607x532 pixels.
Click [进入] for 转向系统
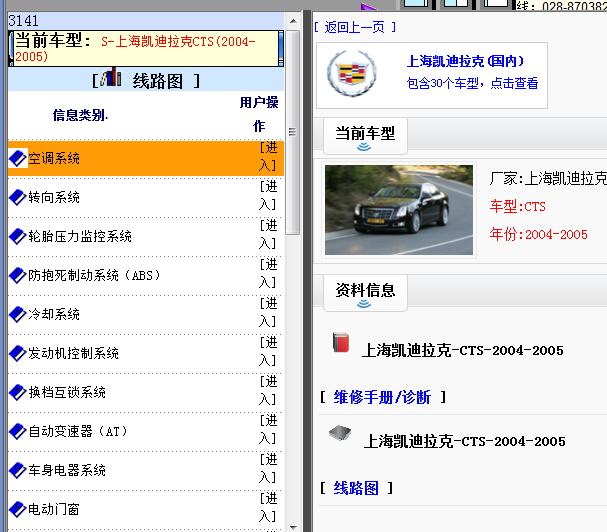(268, 196)
